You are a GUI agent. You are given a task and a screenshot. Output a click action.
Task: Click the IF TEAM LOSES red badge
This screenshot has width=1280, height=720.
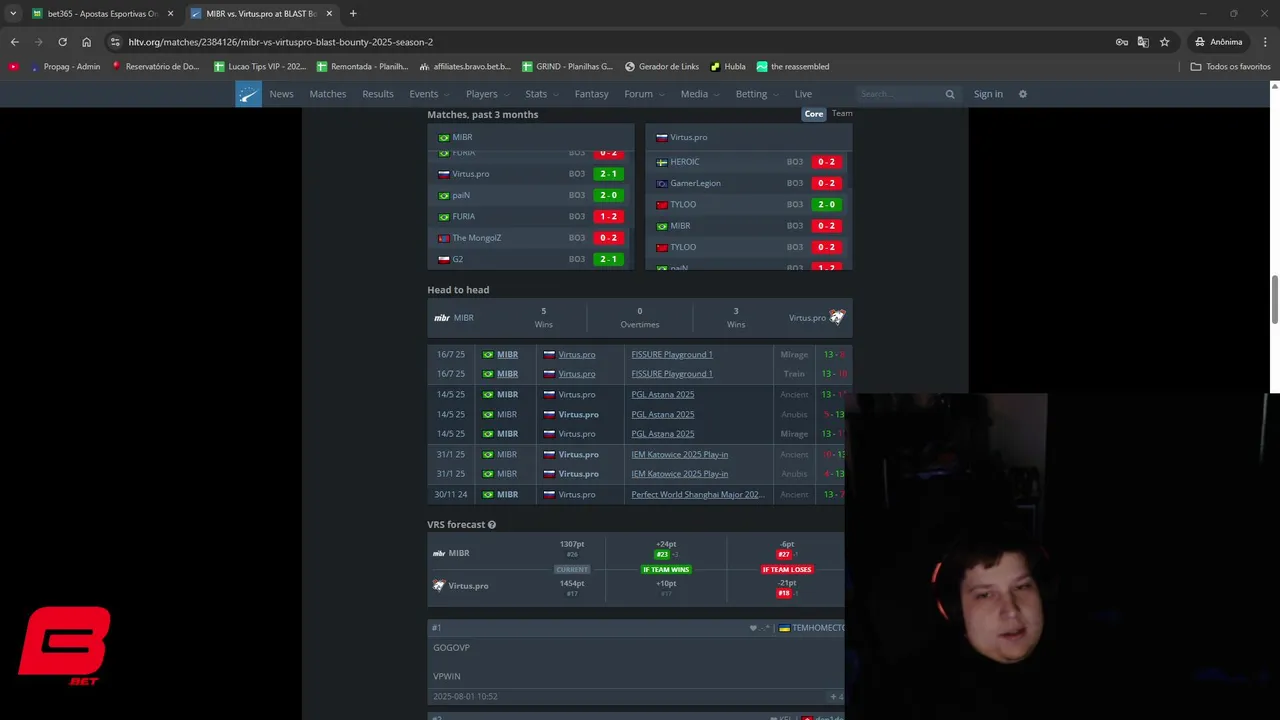click(787, 569)
